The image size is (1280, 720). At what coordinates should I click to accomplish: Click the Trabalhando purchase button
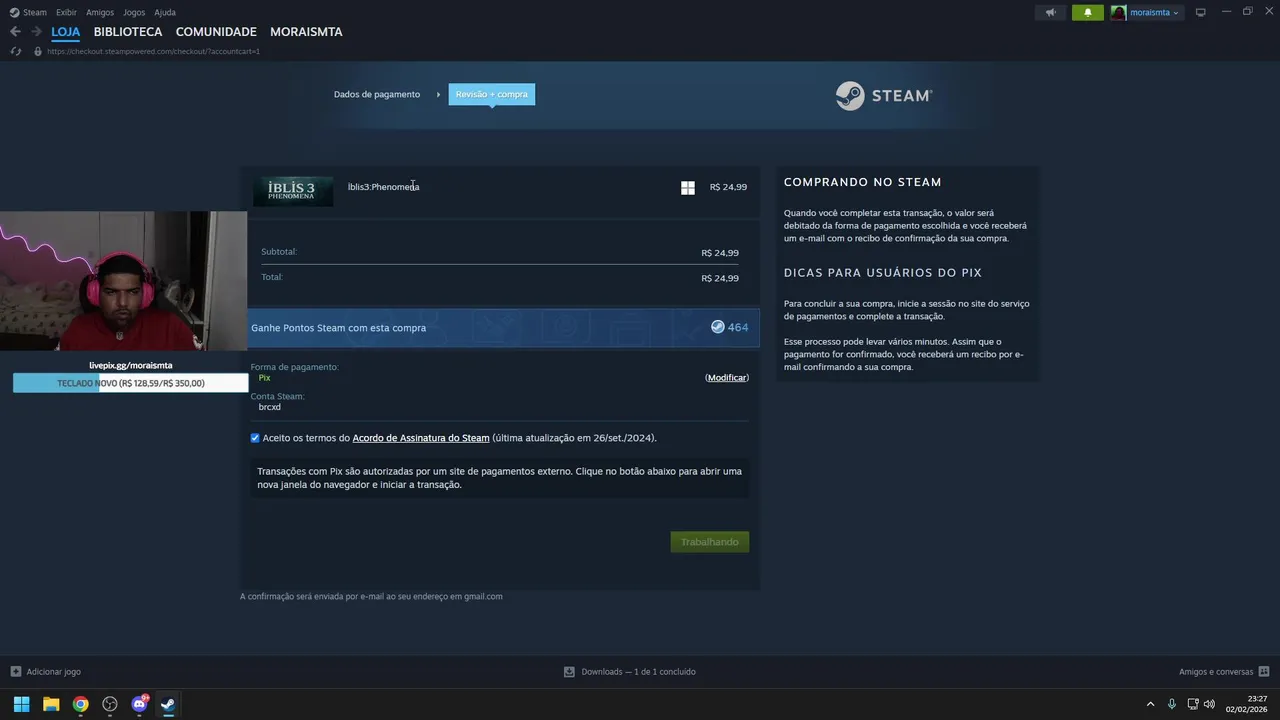tap(709, 542)
